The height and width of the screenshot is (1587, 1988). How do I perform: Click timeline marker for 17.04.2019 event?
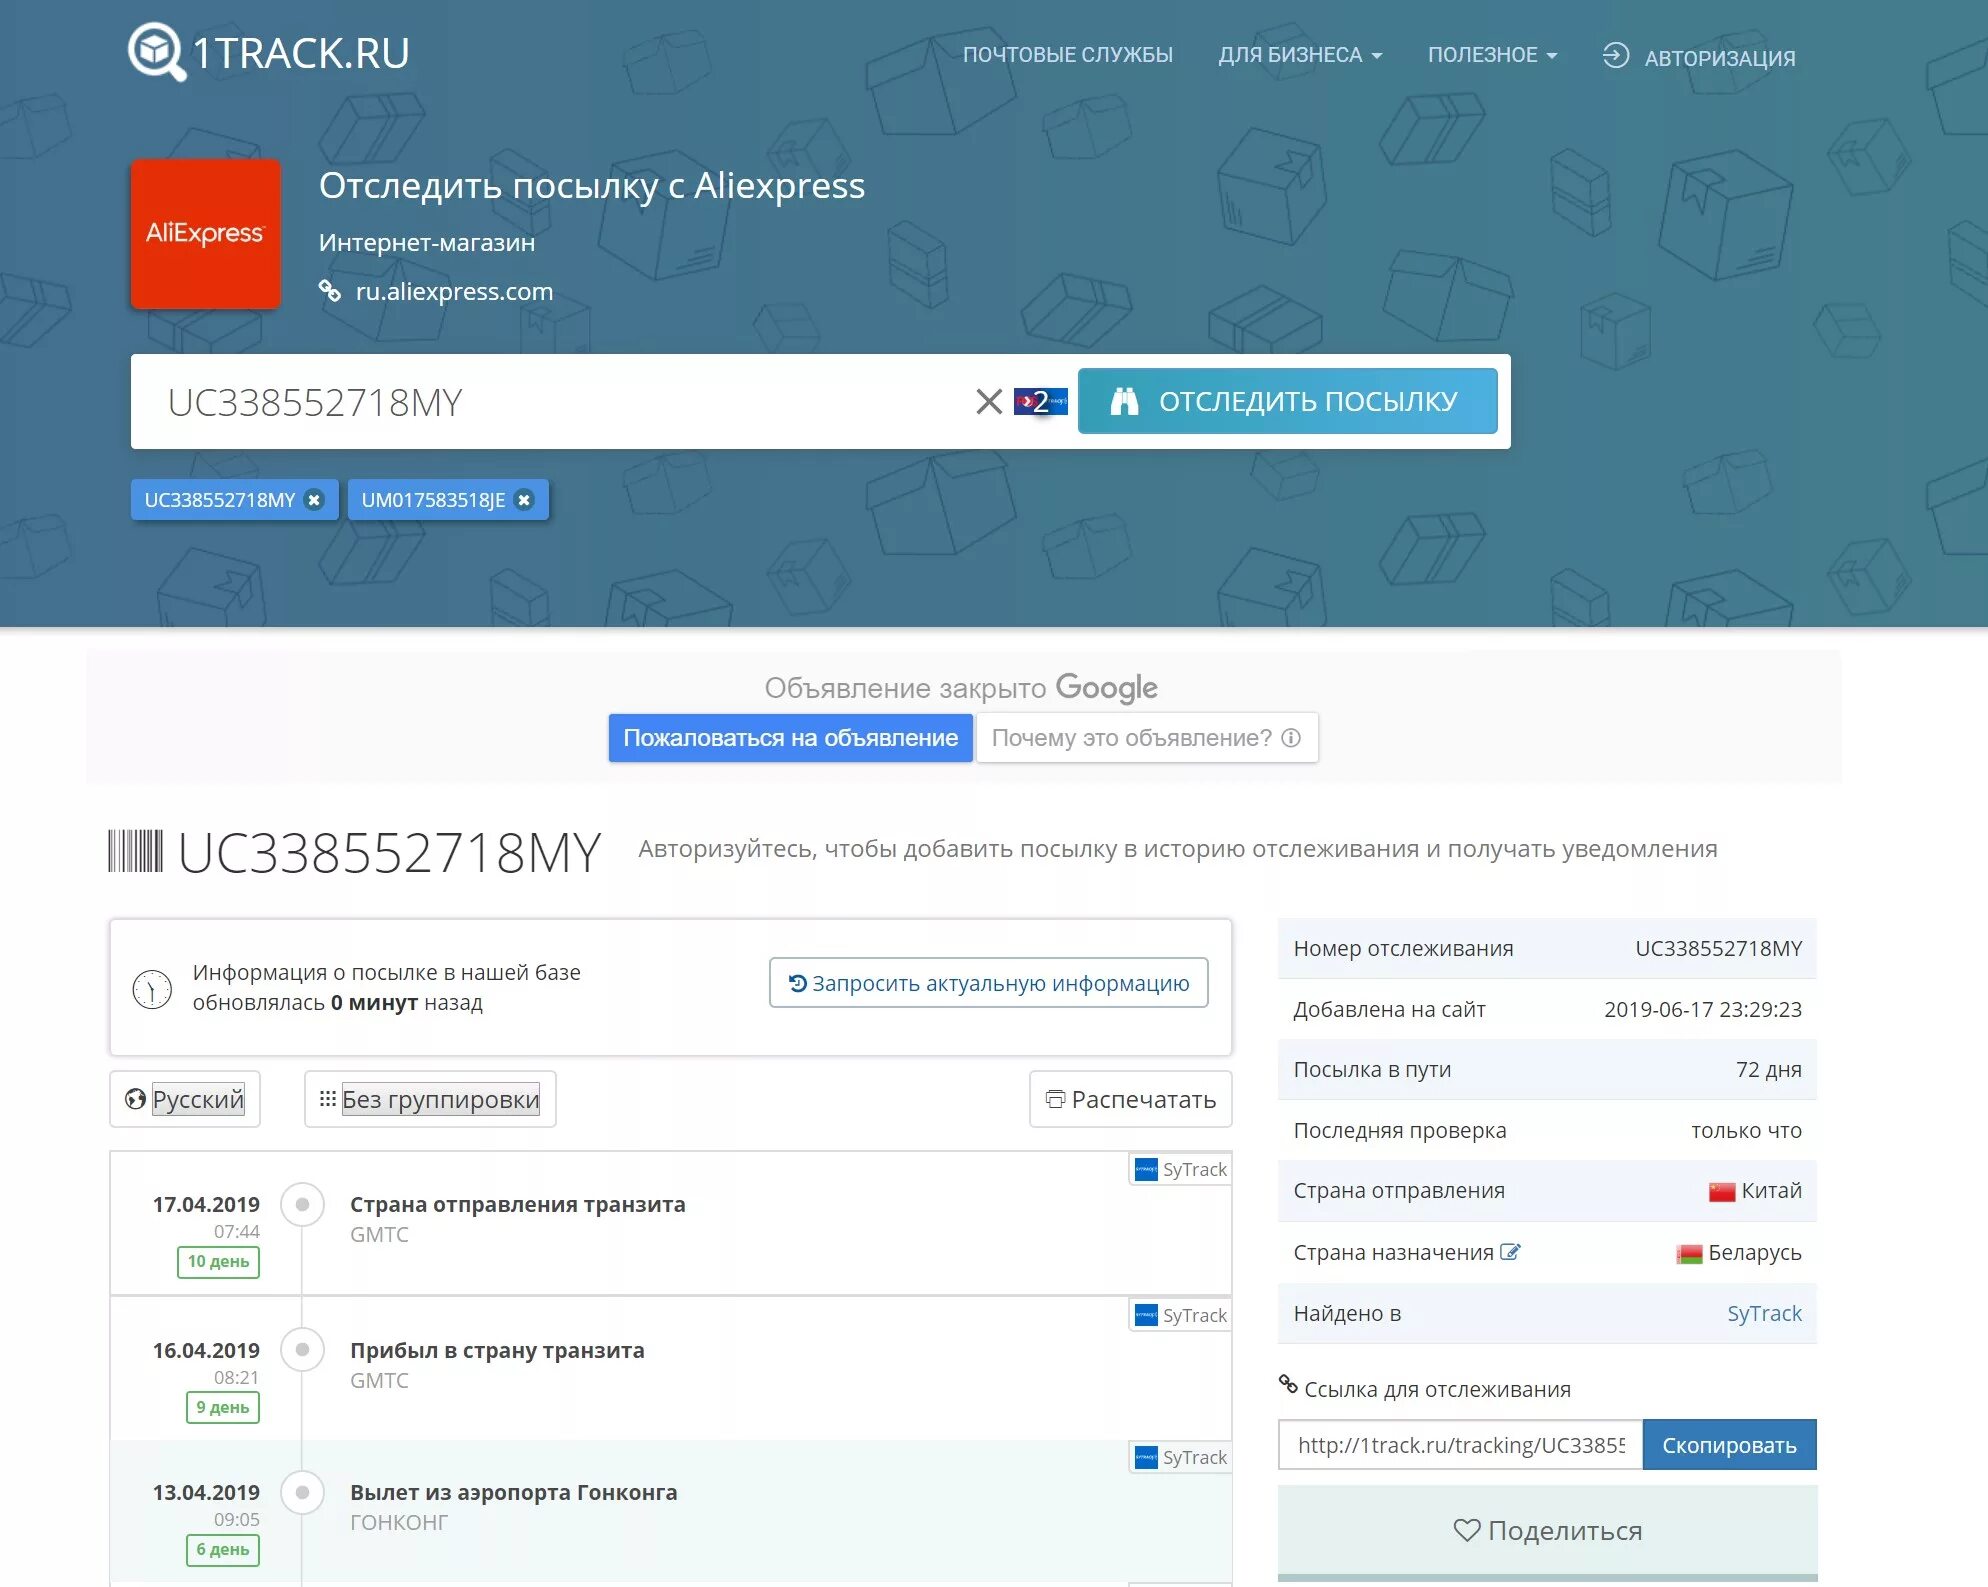point(302,1204)
